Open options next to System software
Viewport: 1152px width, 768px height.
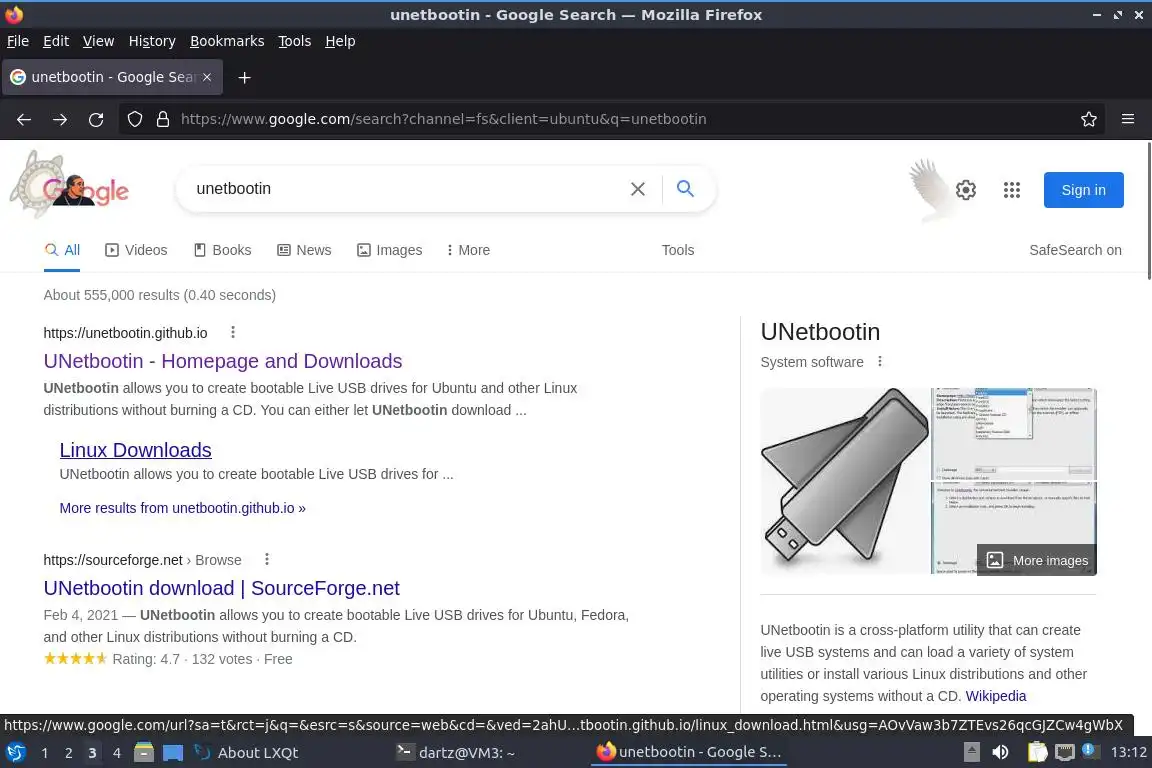pos(879,362)
